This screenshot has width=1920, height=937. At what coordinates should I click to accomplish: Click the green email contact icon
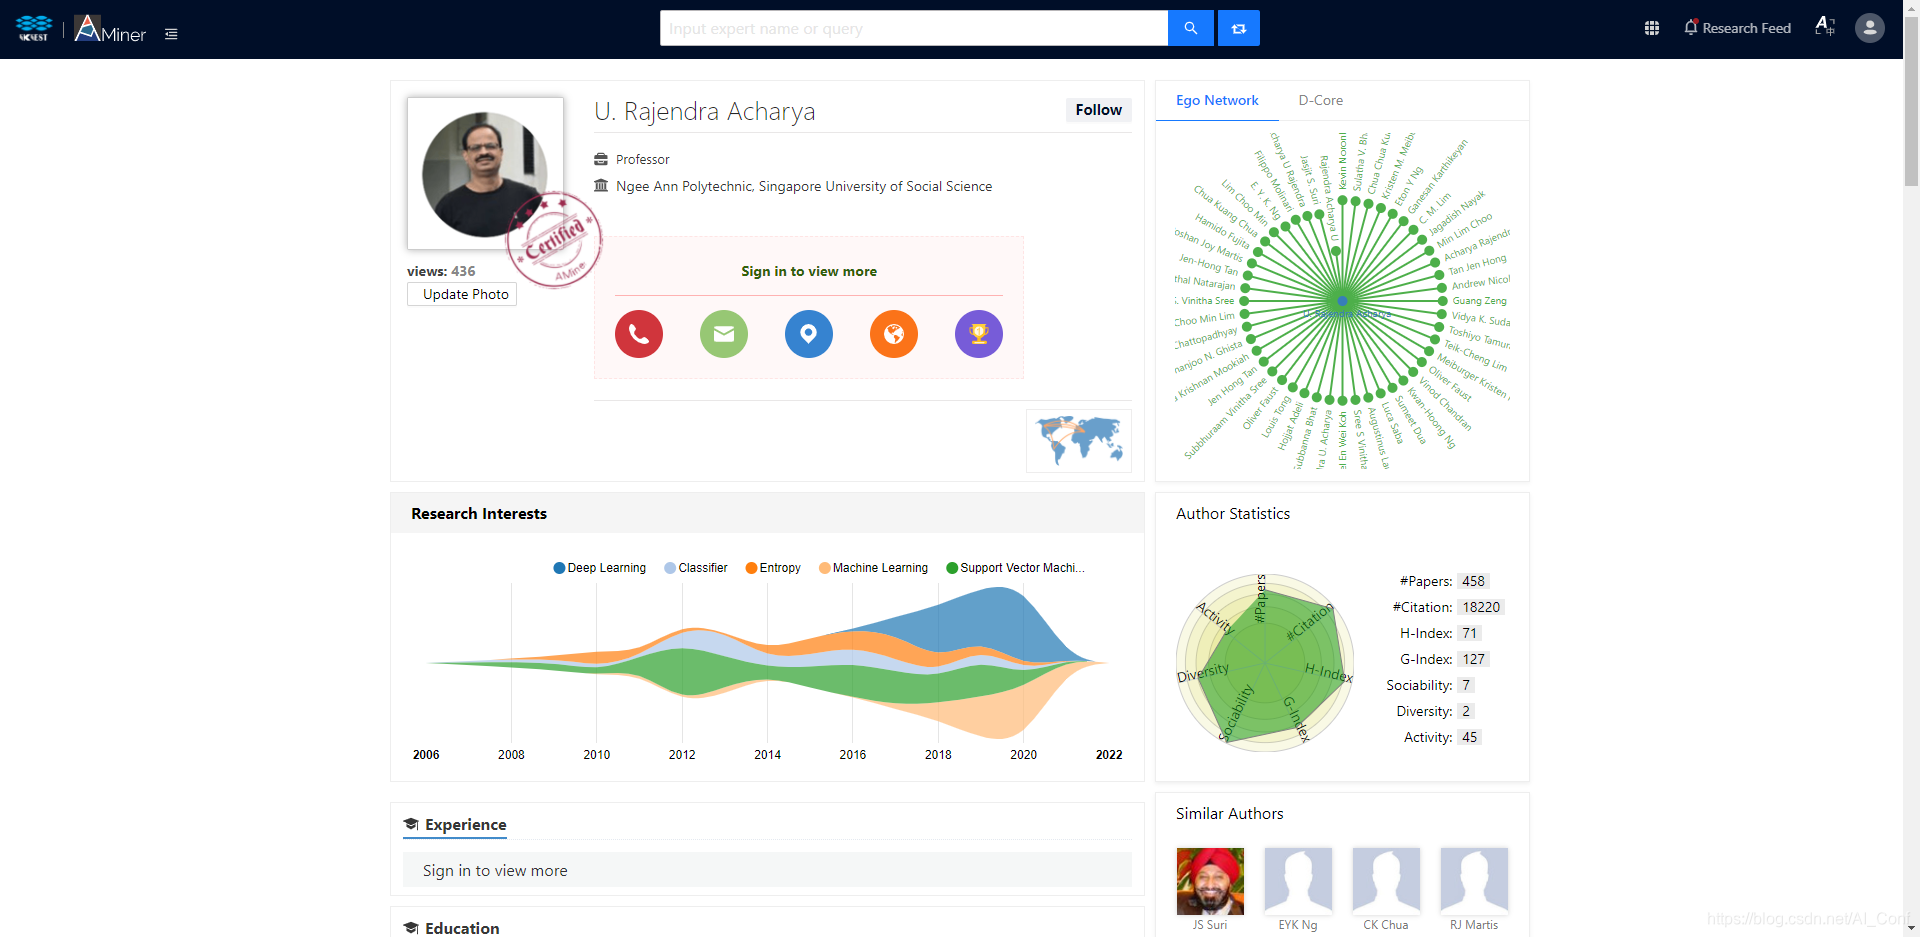[724, 334]
